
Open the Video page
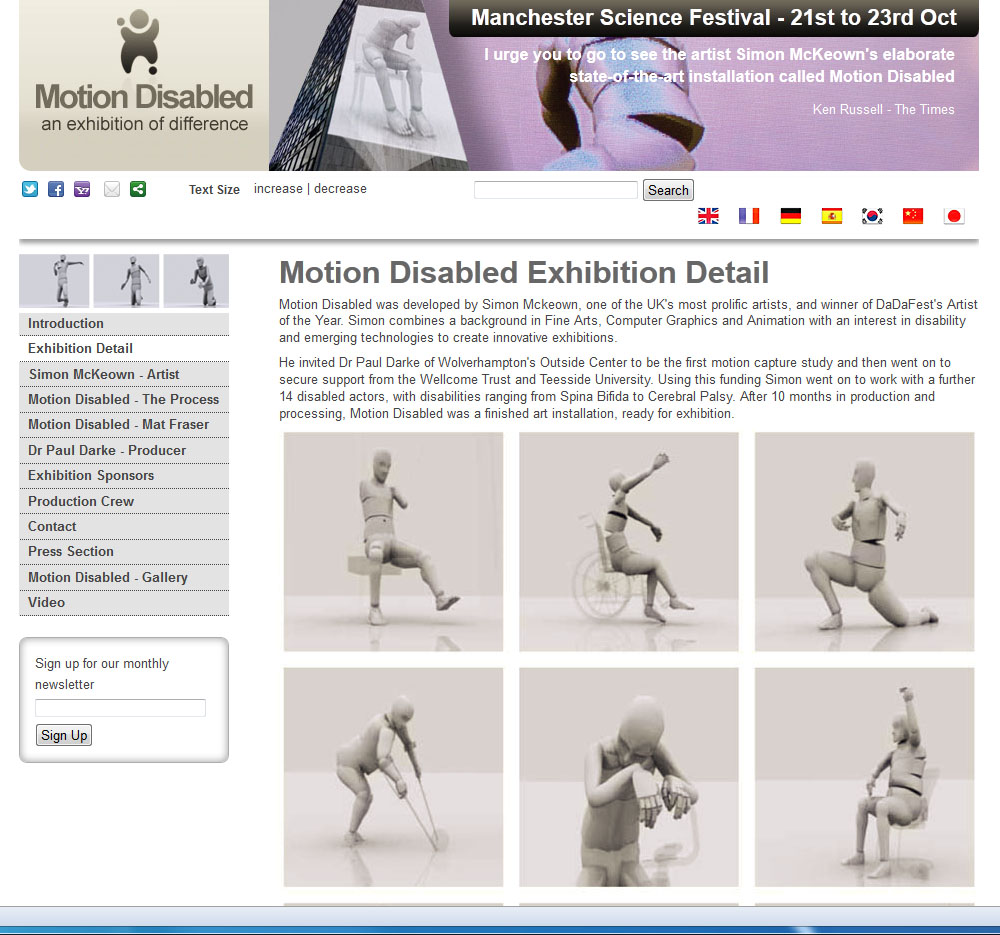(x=124, y=602)
